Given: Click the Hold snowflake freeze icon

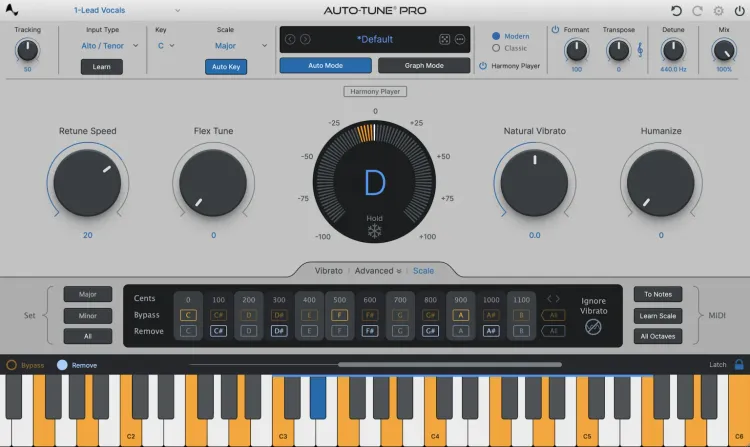Looking at the screenshot, I should click(374, 231).
